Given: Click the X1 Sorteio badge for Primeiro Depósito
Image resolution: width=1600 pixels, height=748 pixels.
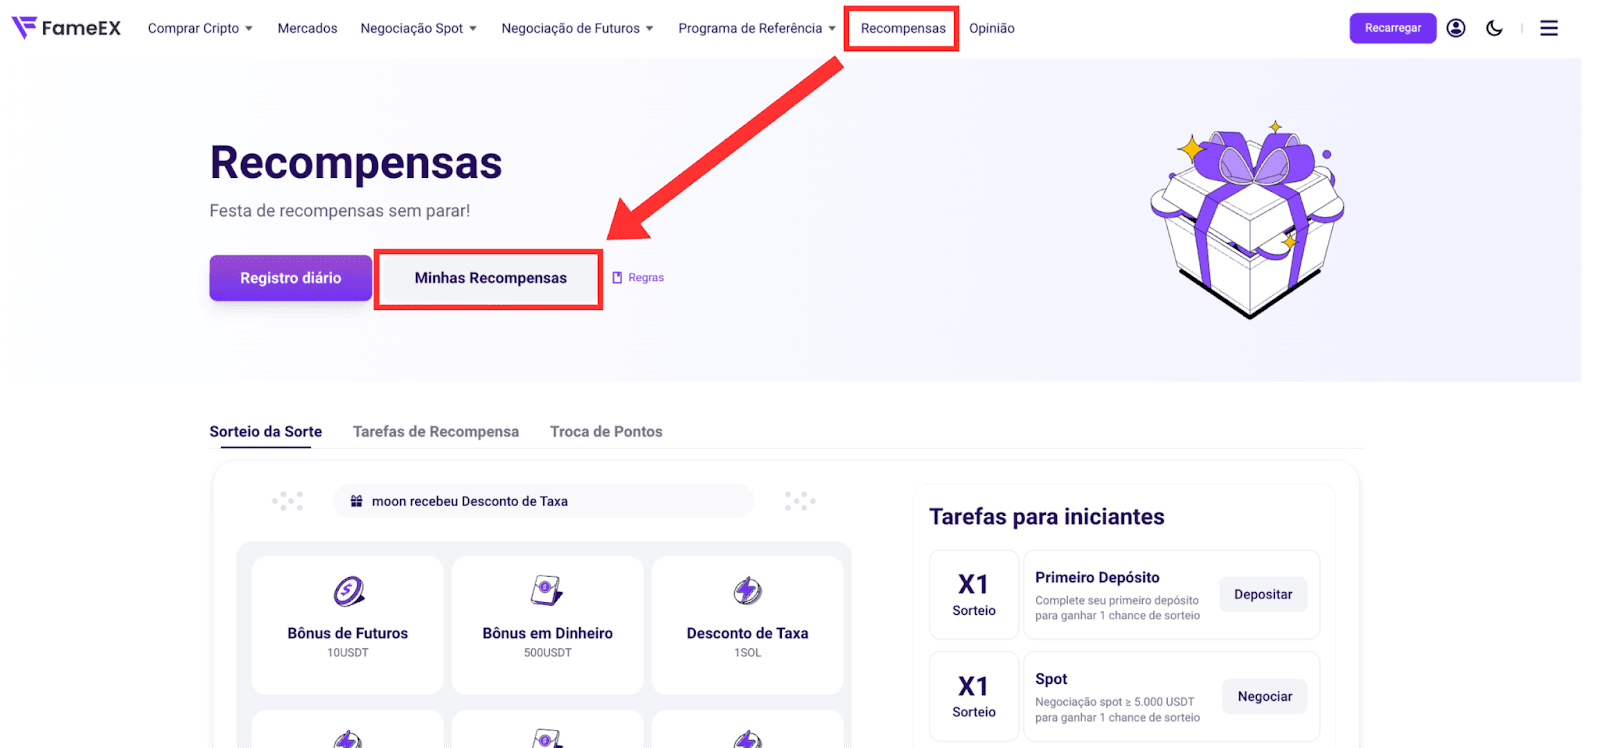Looking at the screenshot, I should tap(974, 595).
